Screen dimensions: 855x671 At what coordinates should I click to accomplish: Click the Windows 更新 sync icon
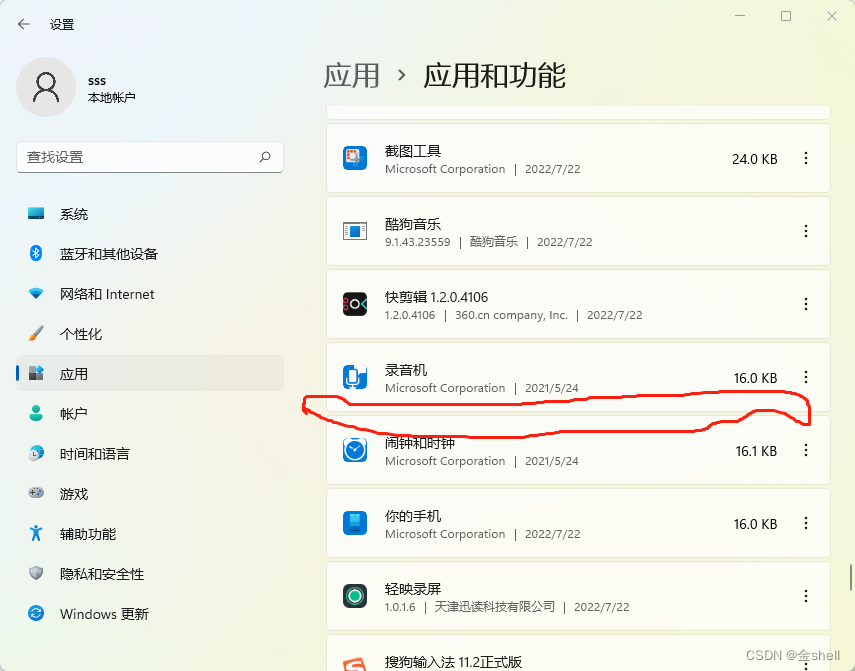point(36,613)
